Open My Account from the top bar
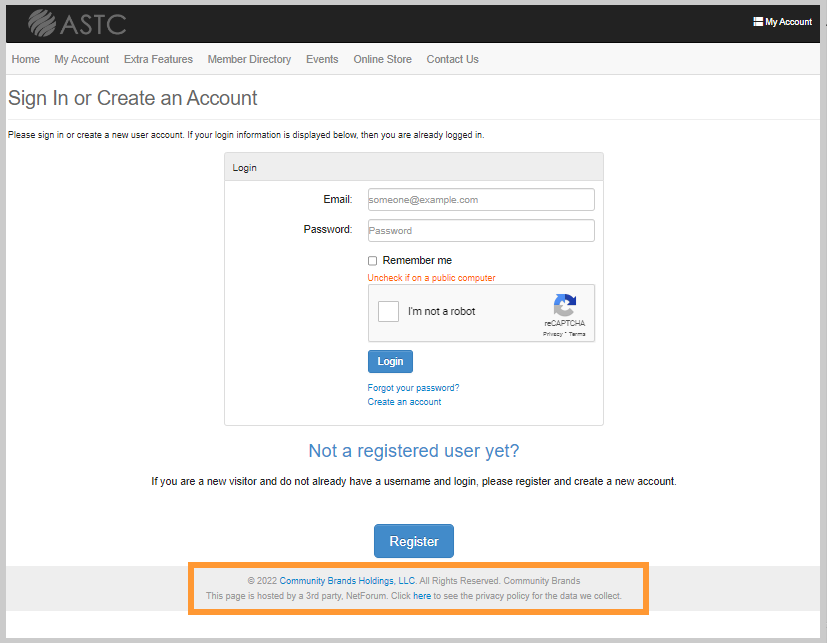 click(x=783, y=21)
